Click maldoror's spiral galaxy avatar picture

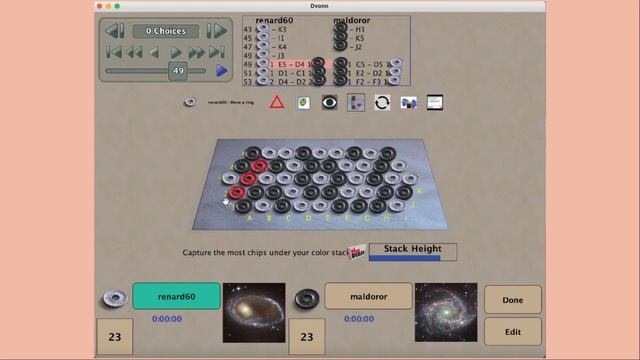[x=446, y=312]
